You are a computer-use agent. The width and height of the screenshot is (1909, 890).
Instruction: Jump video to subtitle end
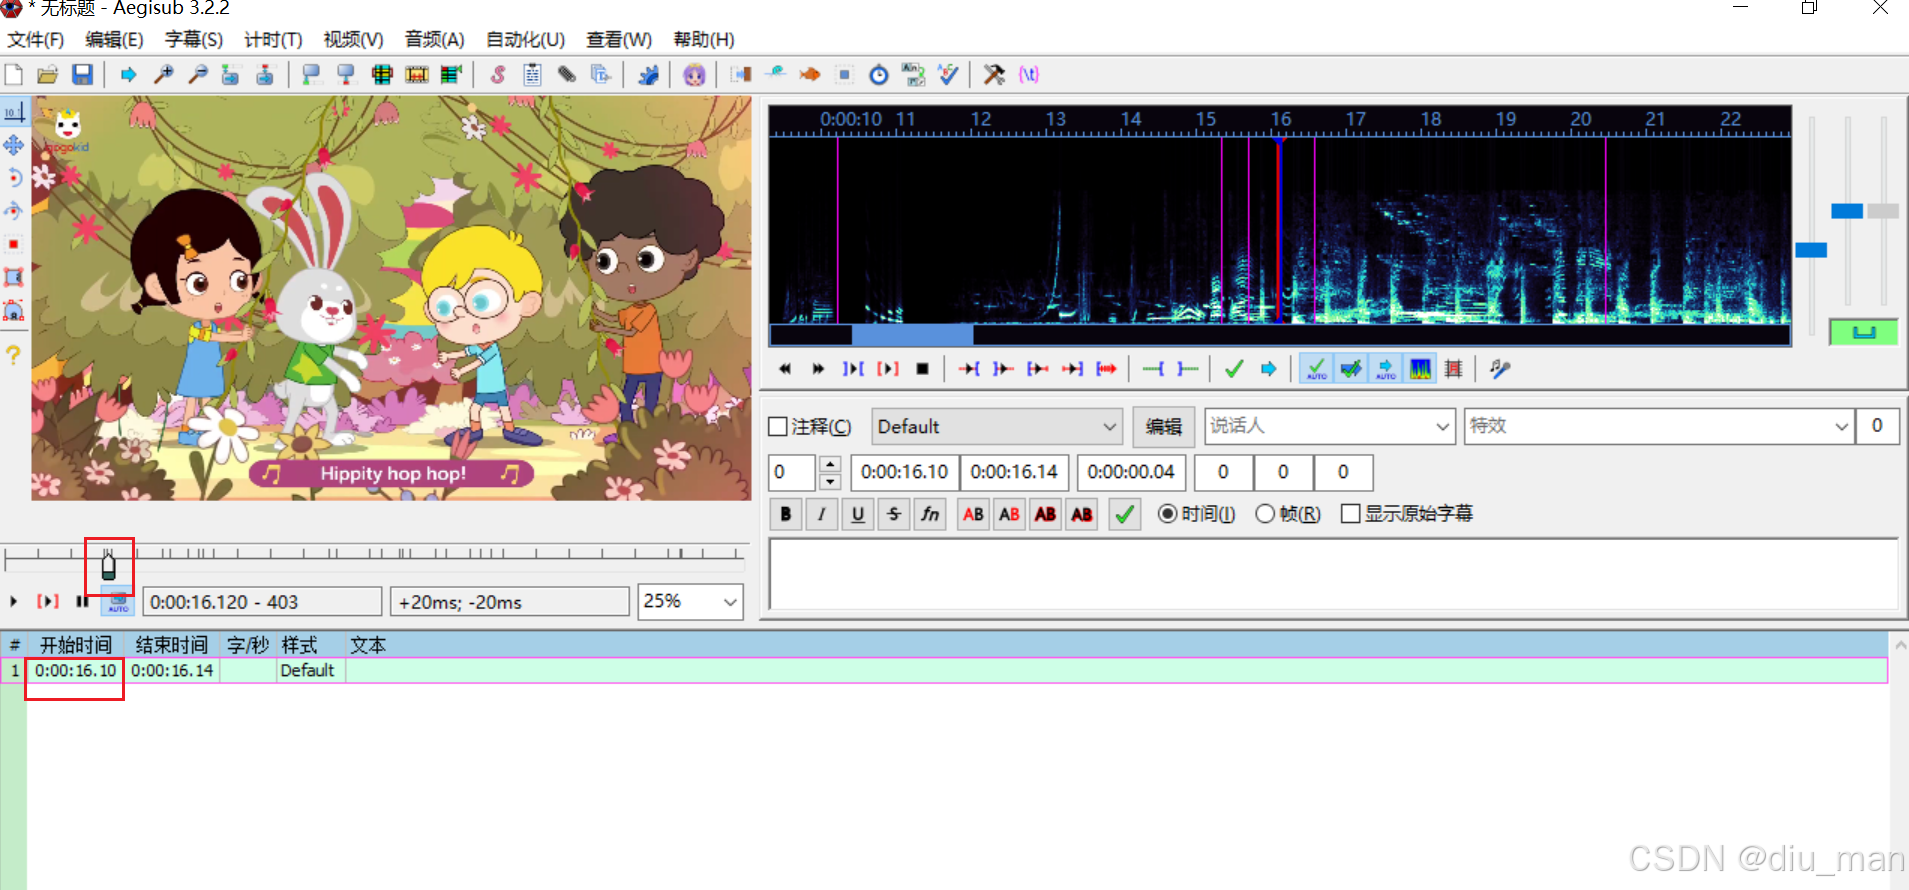(265, 74)
